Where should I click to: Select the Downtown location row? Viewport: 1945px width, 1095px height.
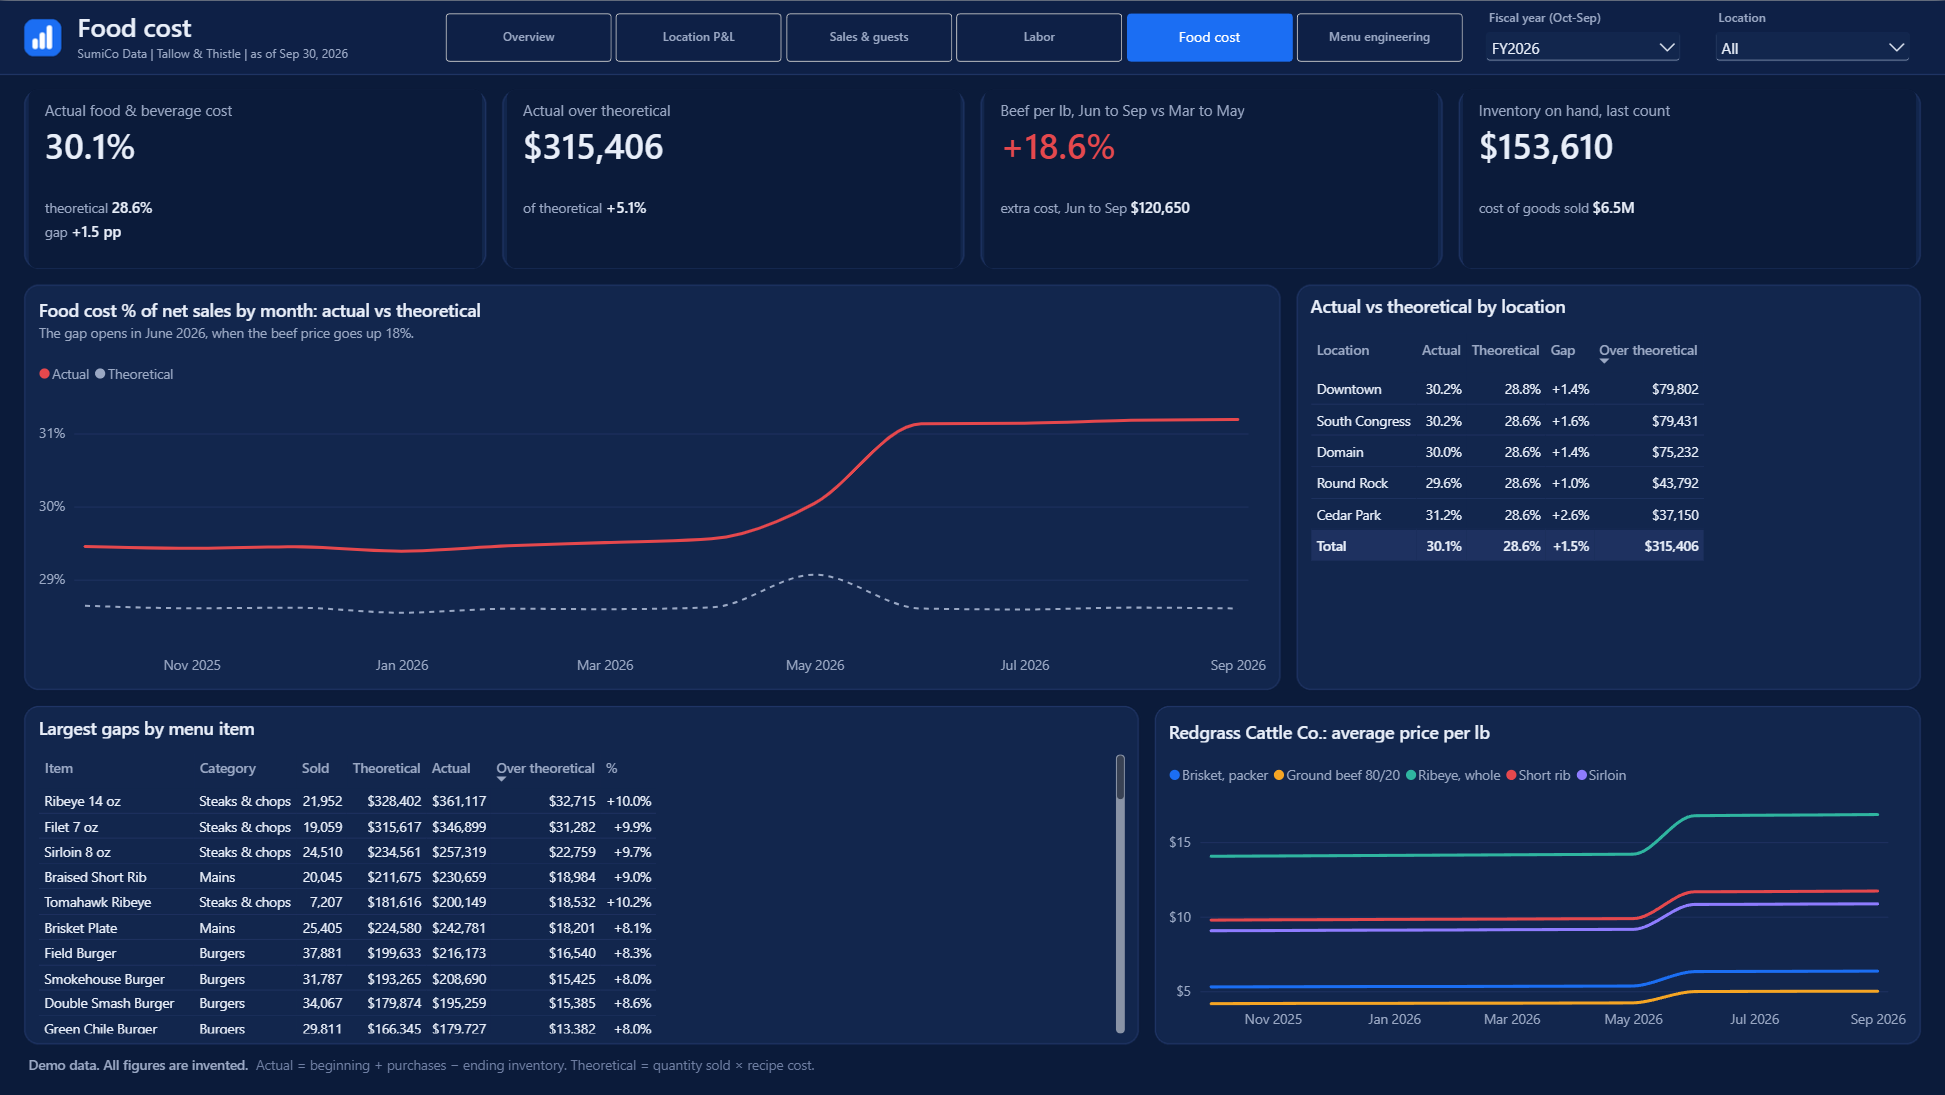coord(1507,389)
